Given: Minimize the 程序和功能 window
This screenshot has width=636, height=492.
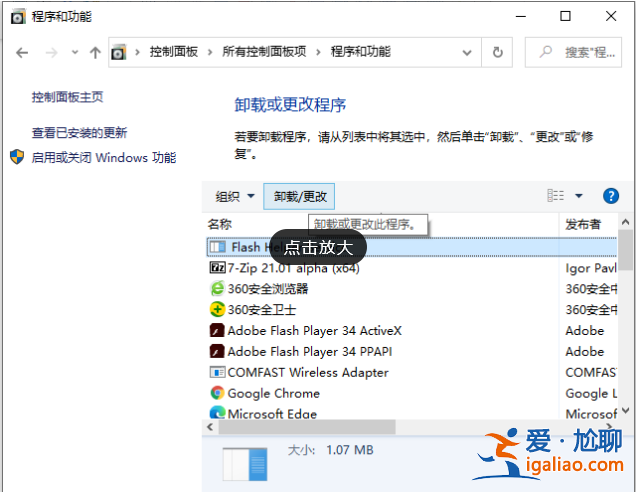Looking at the screenshot, I should (521, 16).
